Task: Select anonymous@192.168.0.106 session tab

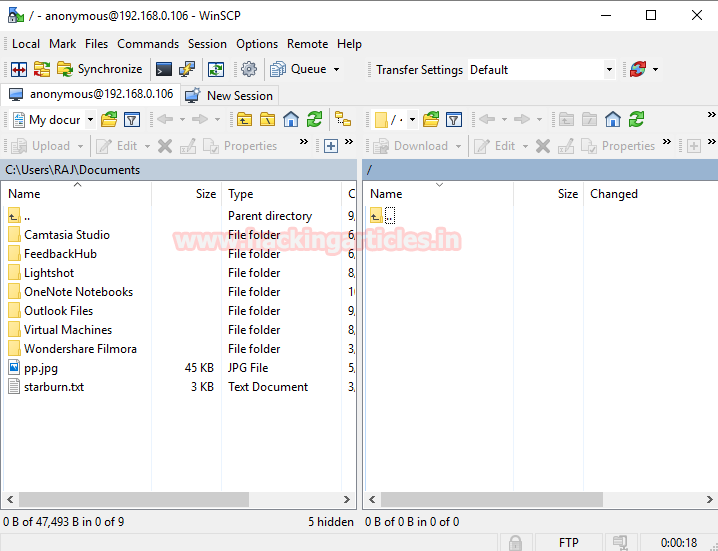Action: (x=91, y=95)
